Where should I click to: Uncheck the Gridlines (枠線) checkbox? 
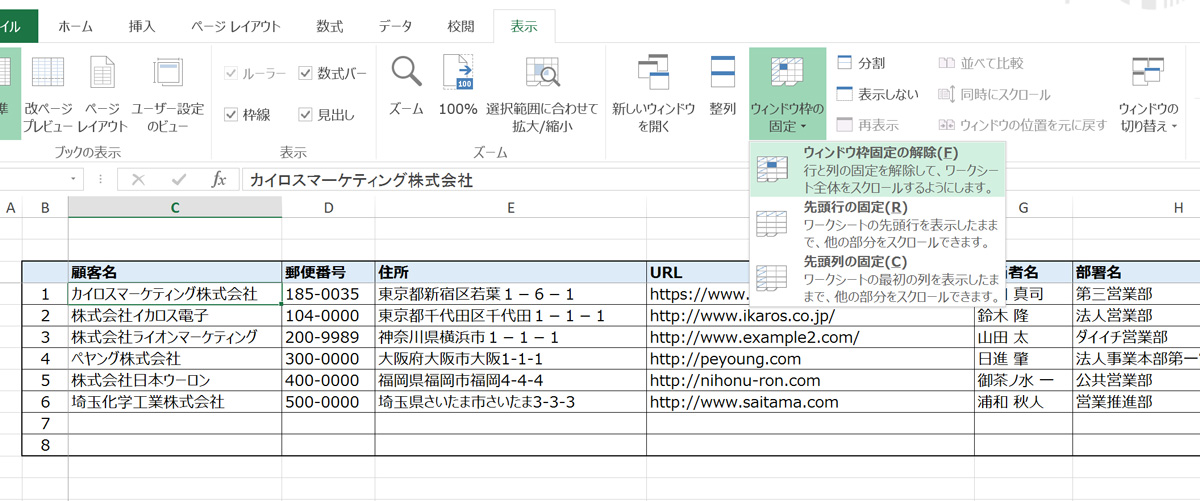(x=231, y=115)
